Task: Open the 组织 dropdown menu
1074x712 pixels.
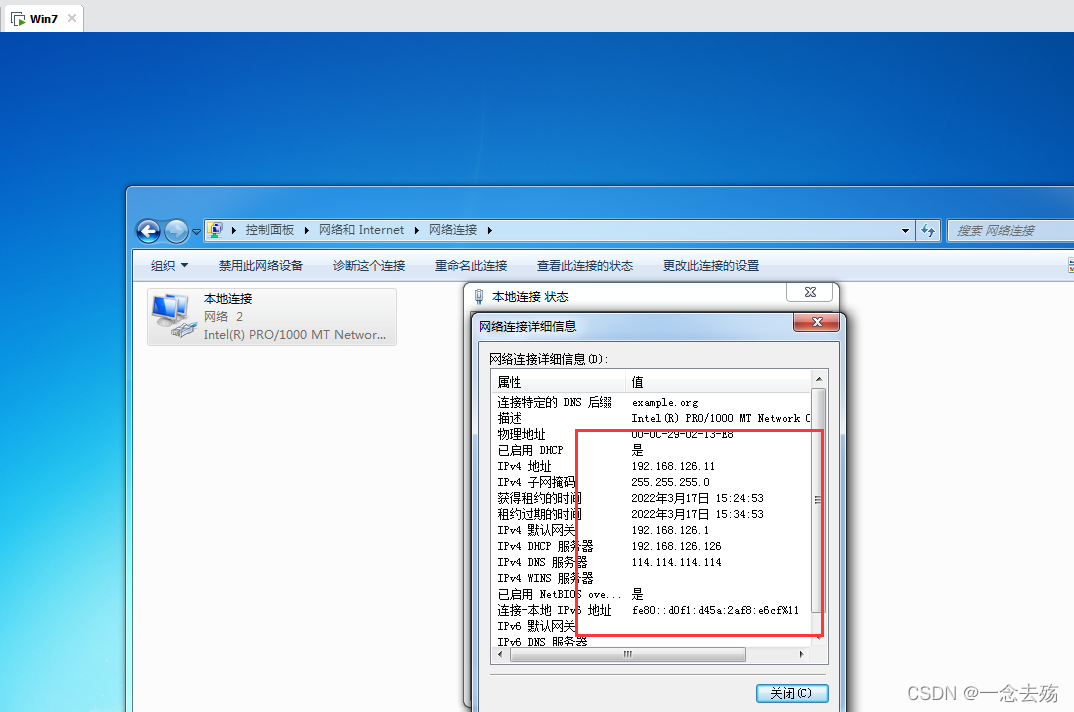Action: tap(169, 266)
